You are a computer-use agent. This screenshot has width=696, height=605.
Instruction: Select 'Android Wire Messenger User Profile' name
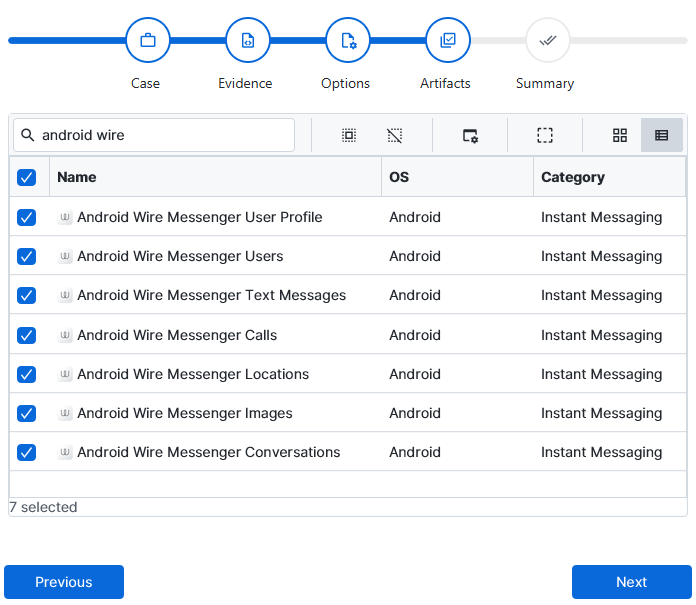[200, 217]
